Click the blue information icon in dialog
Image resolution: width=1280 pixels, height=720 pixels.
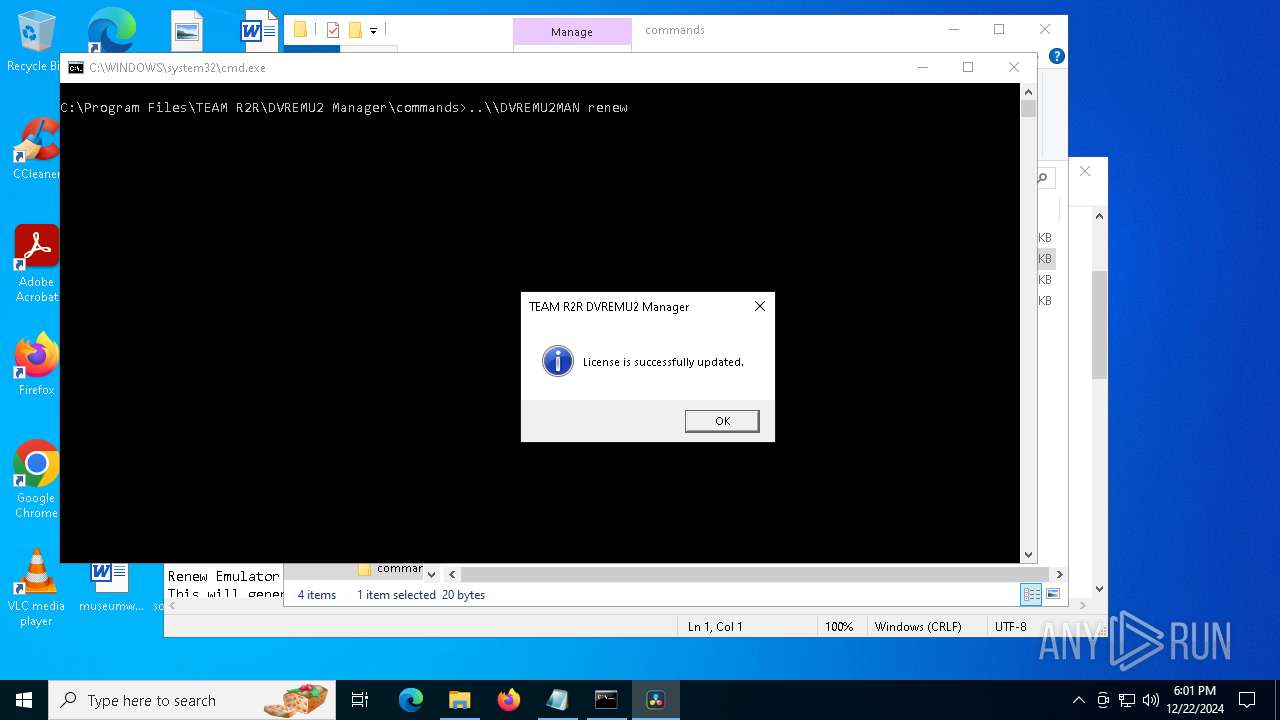click(557, 361)
